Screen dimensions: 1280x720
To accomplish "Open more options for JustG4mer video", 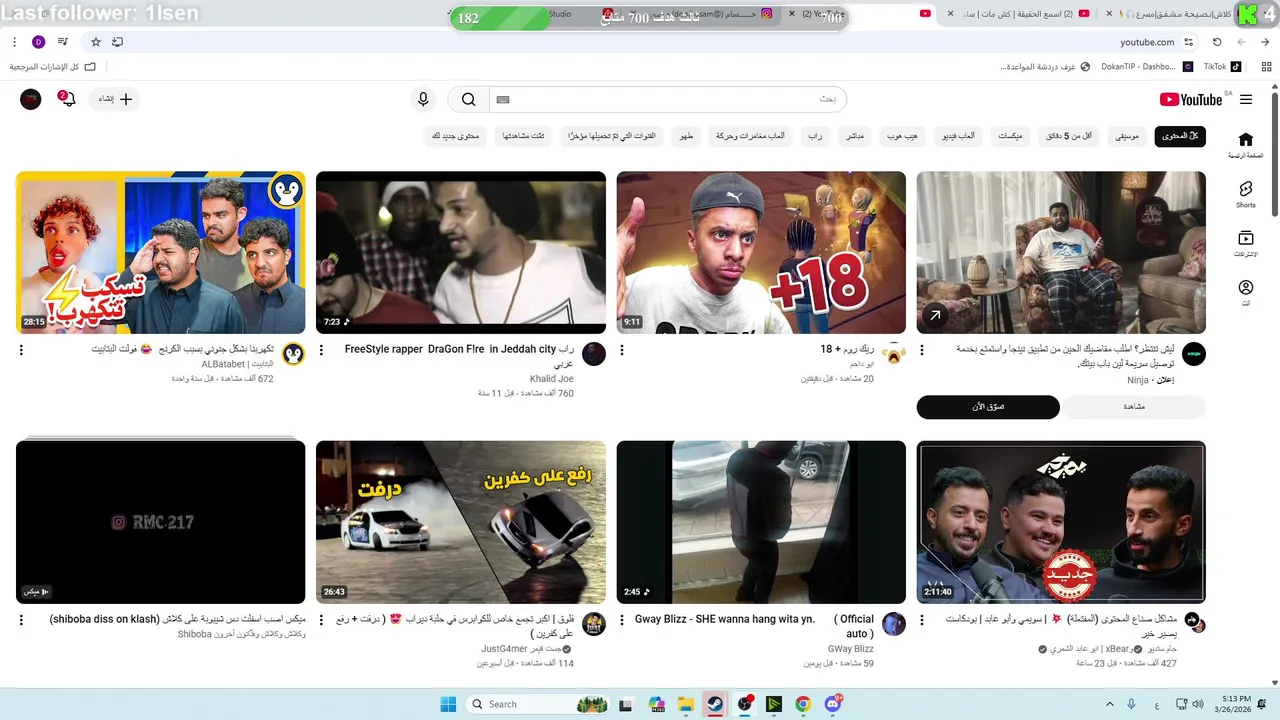I will pyautogui.click(x=321, y=620).
